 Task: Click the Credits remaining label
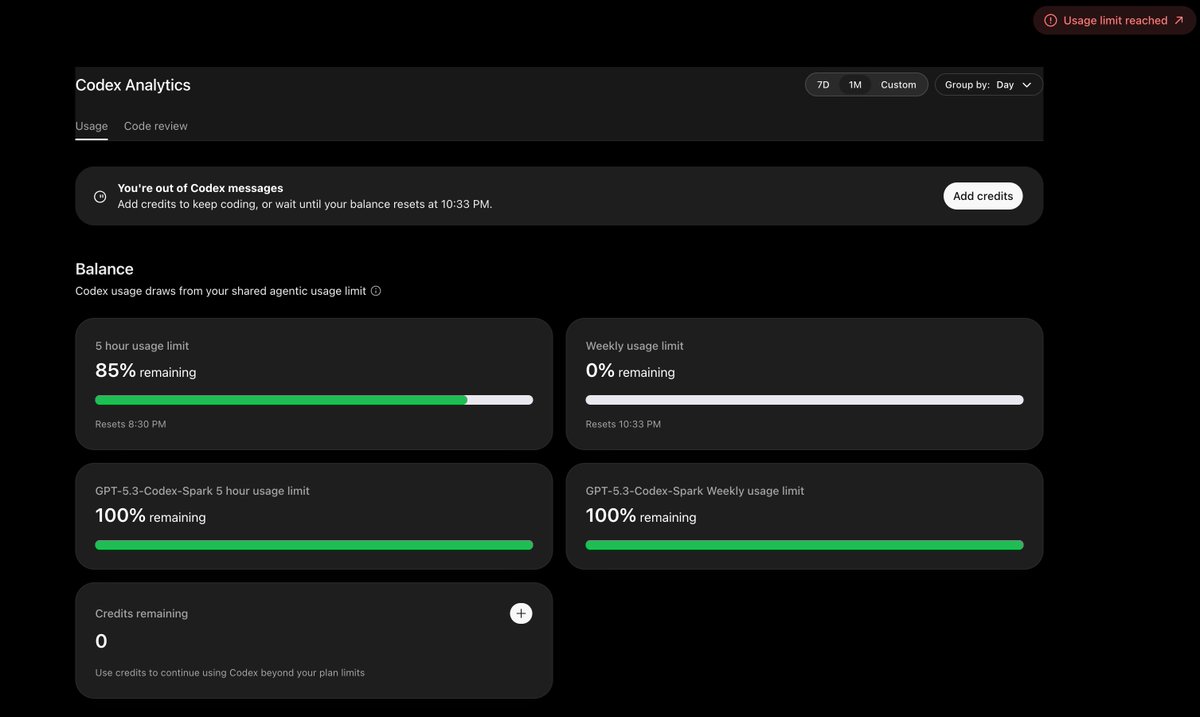tap(141, 613)
